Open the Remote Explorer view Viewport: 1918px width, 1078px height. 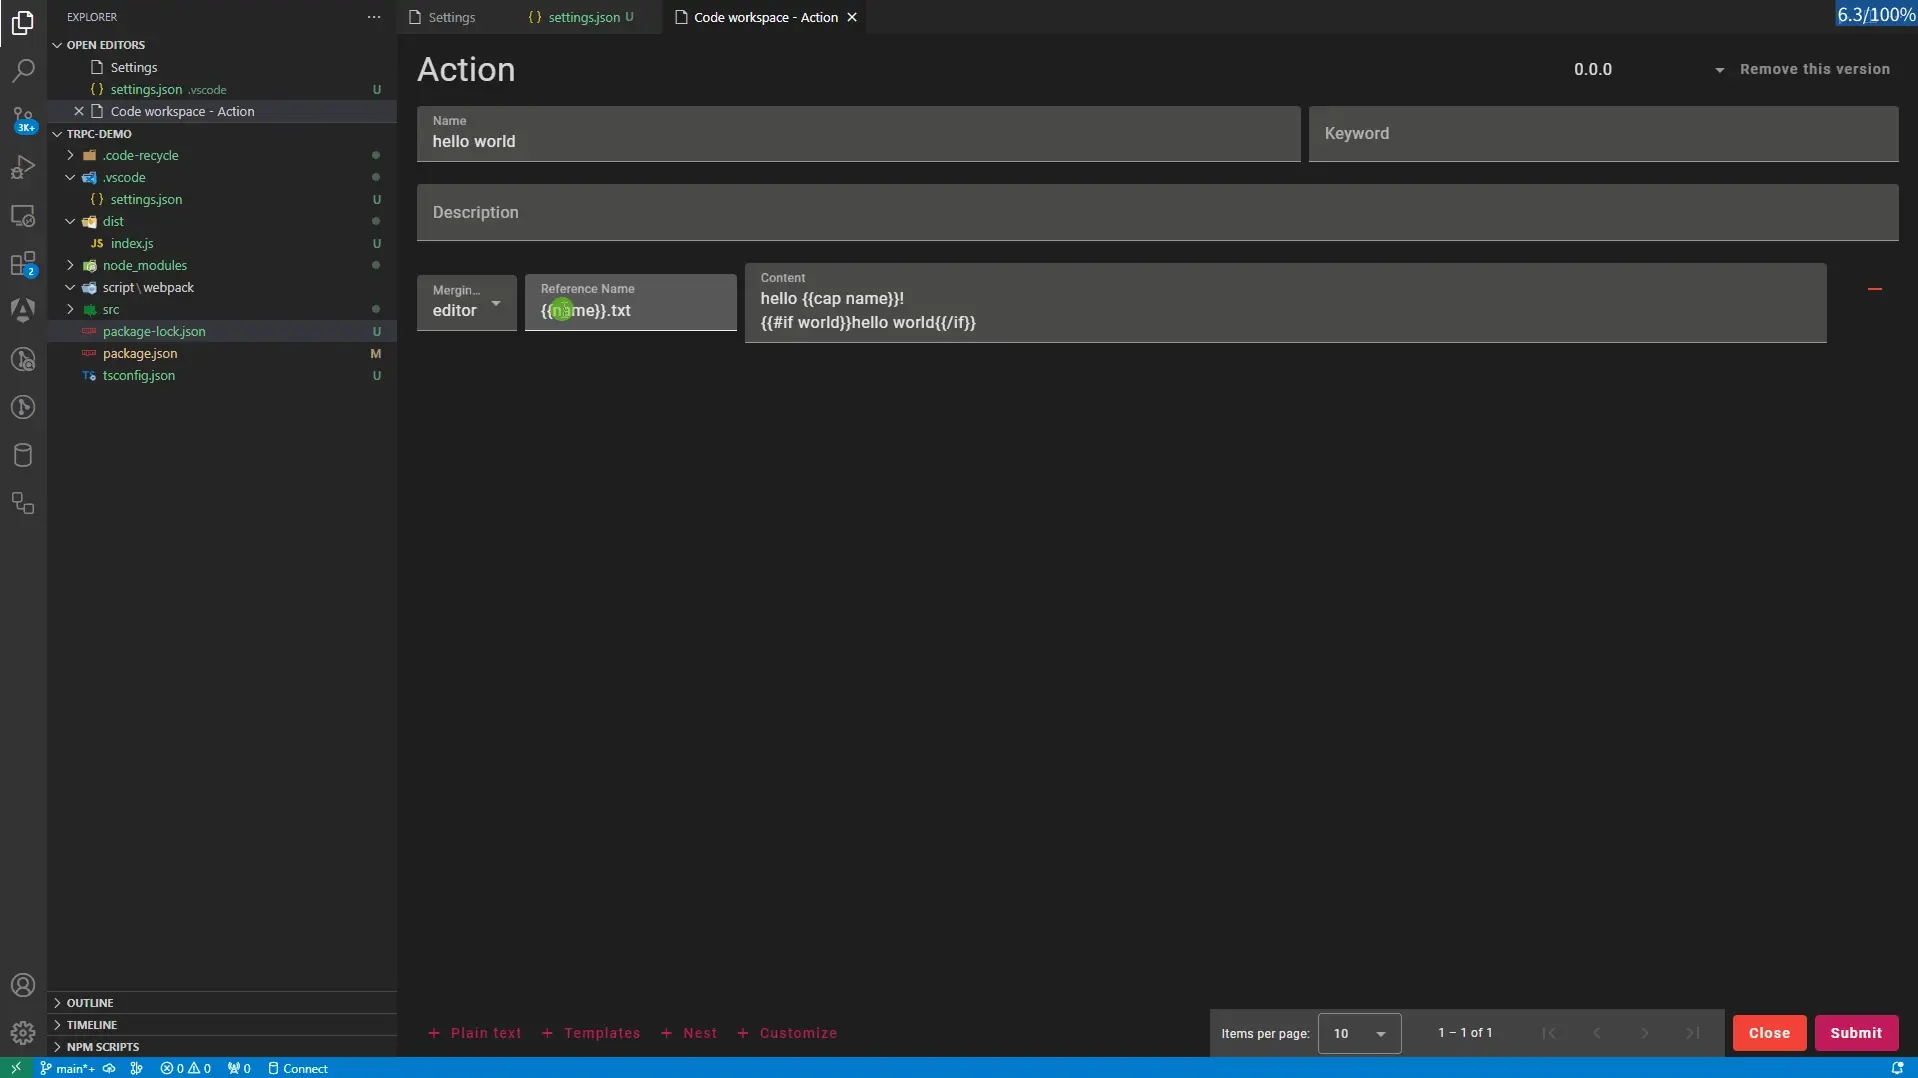click(x=23, y=216)
